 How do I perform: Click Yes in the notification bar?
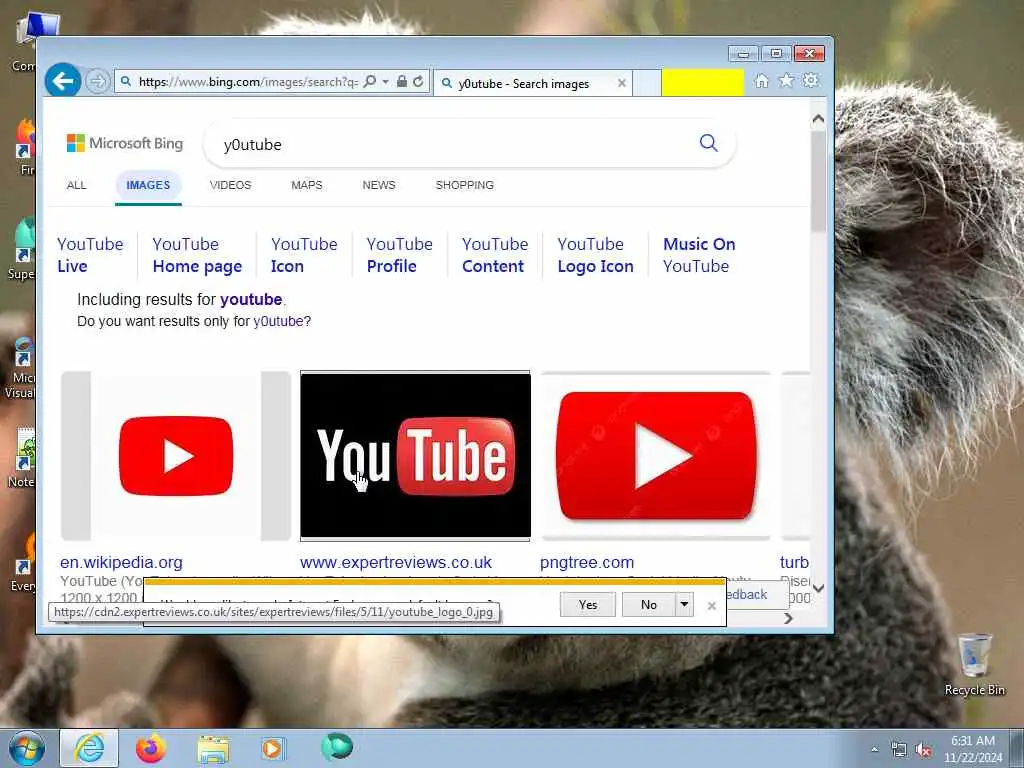588,605
